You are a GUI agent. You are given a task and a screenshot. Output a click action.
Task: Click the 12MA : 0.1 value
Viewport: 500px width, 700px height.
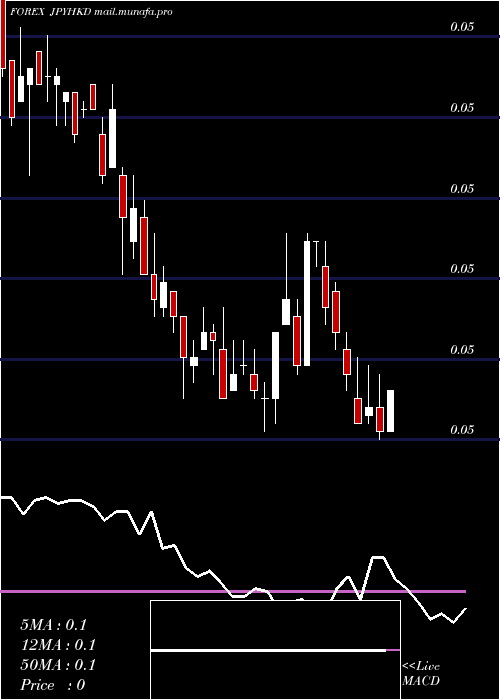point(58,645)
